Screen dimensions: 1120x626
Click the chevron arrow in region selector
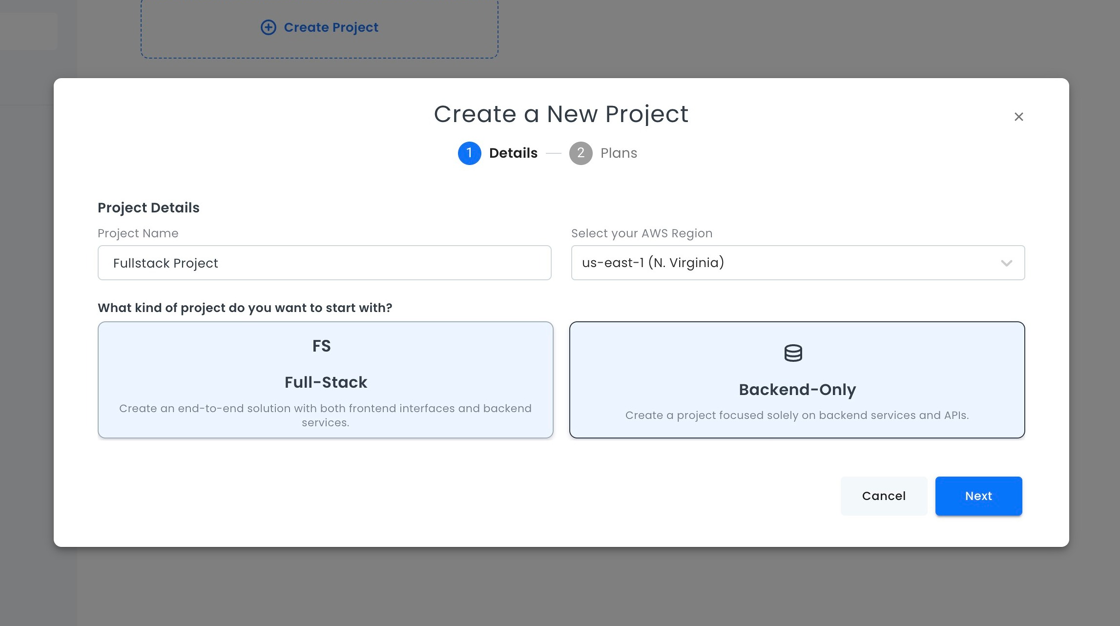(x=1006, y=263)
